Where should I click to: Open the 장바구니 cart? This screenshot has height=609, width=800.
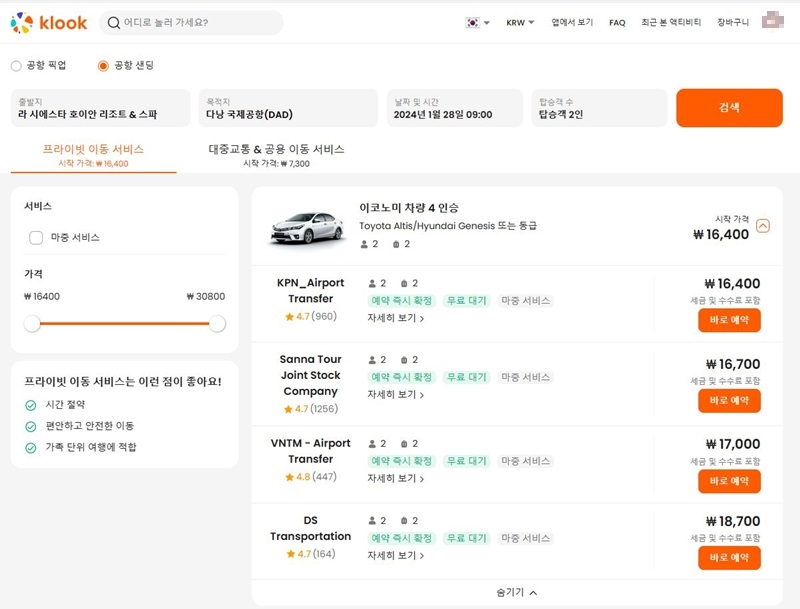point(733,22)
